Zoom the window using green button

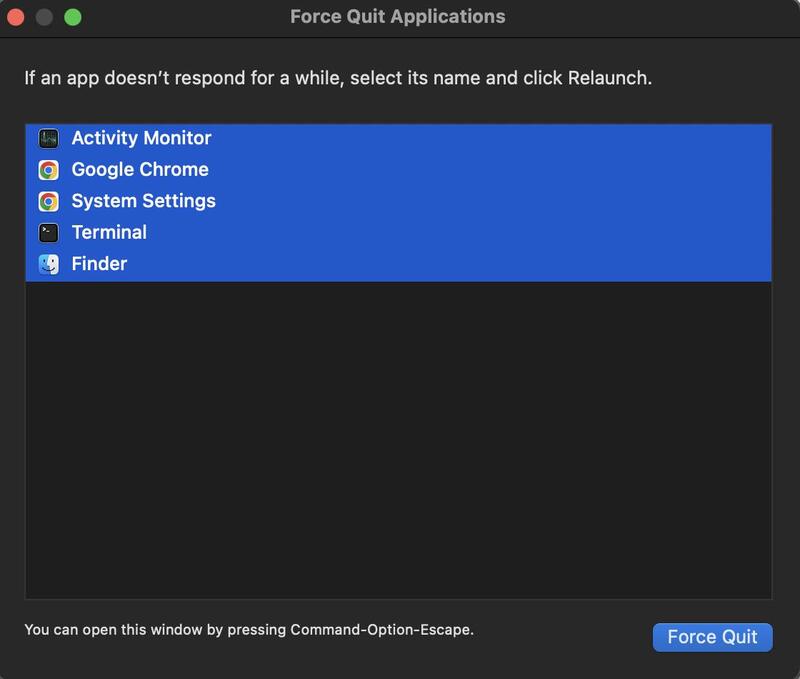73,17
